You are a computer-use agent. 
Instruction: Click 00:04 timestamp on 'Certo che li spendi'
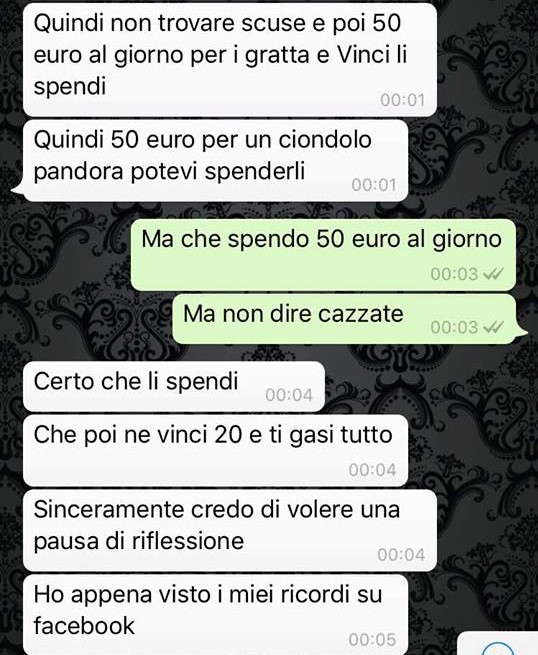pyautogui.click(x=289, y=395)
